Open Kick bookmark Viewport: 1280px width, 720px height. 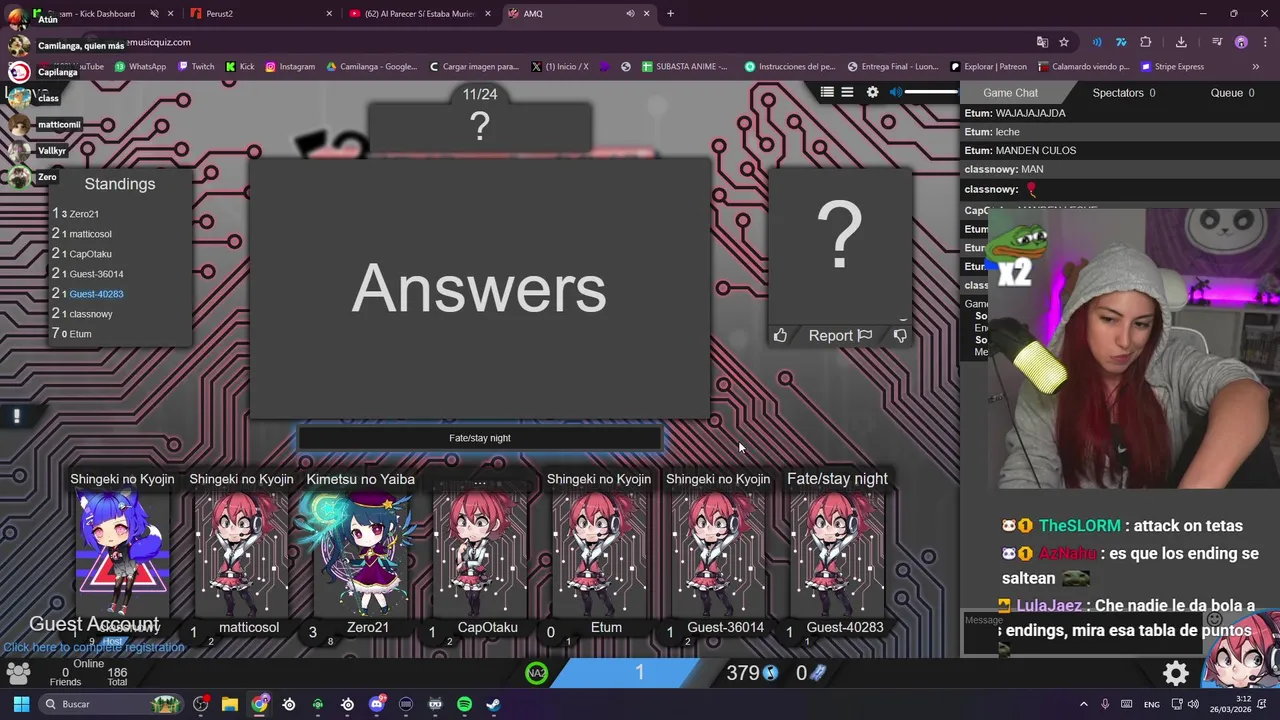coord(240,67)
